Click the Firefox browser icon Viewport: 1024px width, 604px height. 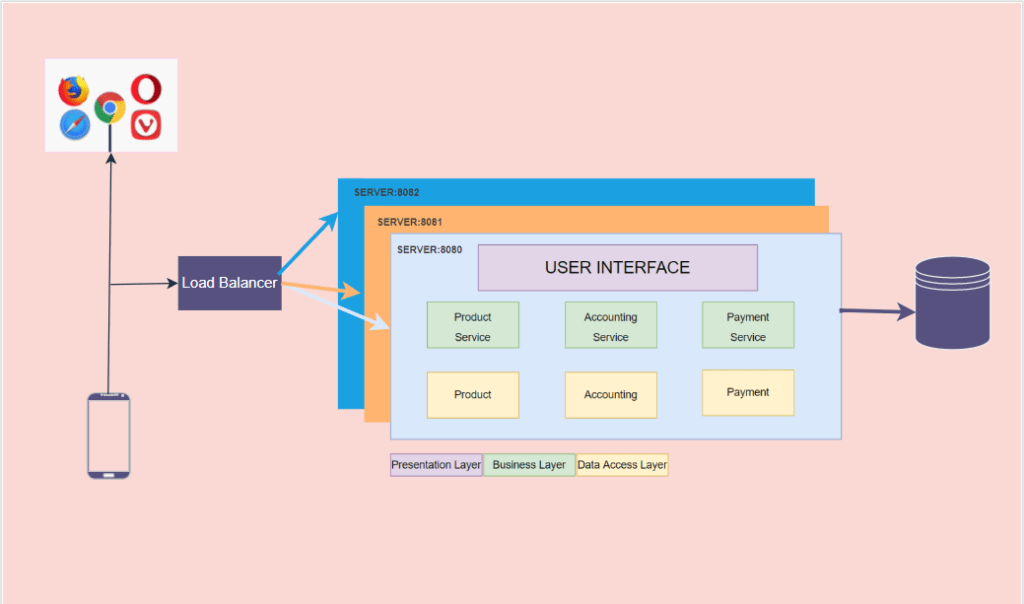pyautogui.click(x=73, y=91)
